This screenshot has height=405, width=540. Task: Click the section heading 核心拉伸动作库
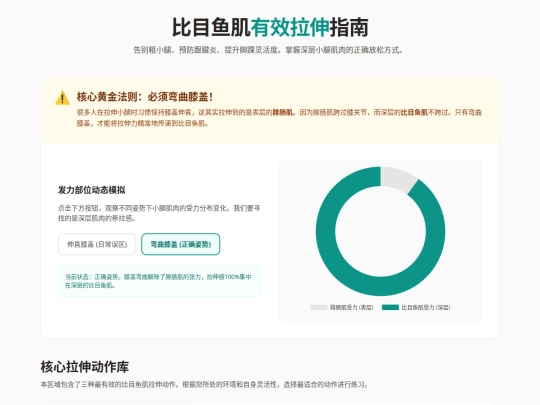pyautogui.click(x=85, y=367)
